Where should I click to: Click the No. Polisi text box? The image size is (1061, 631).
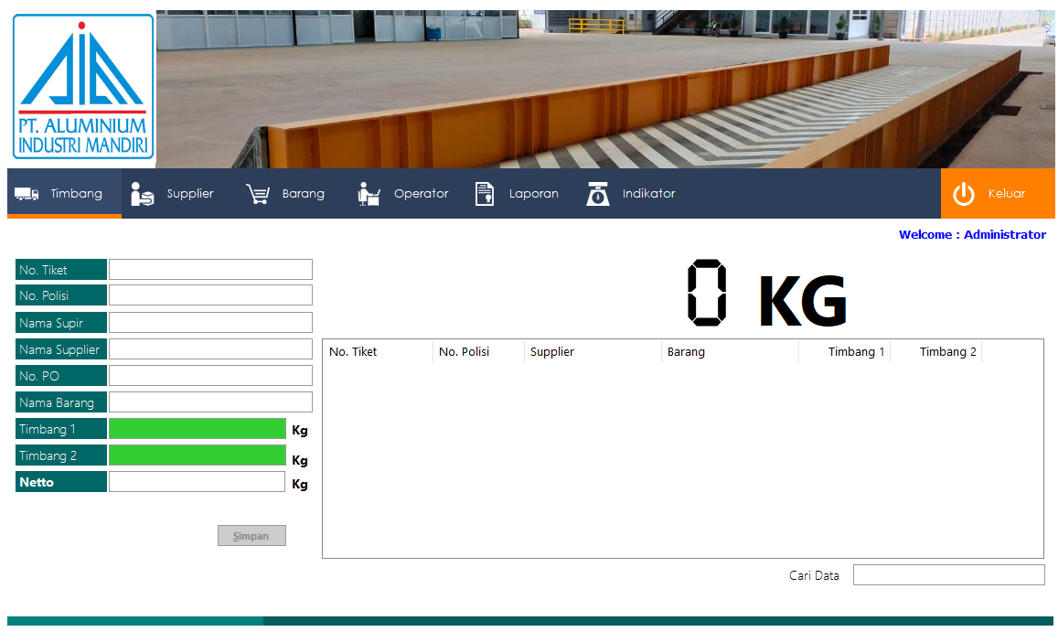[210, 295]
